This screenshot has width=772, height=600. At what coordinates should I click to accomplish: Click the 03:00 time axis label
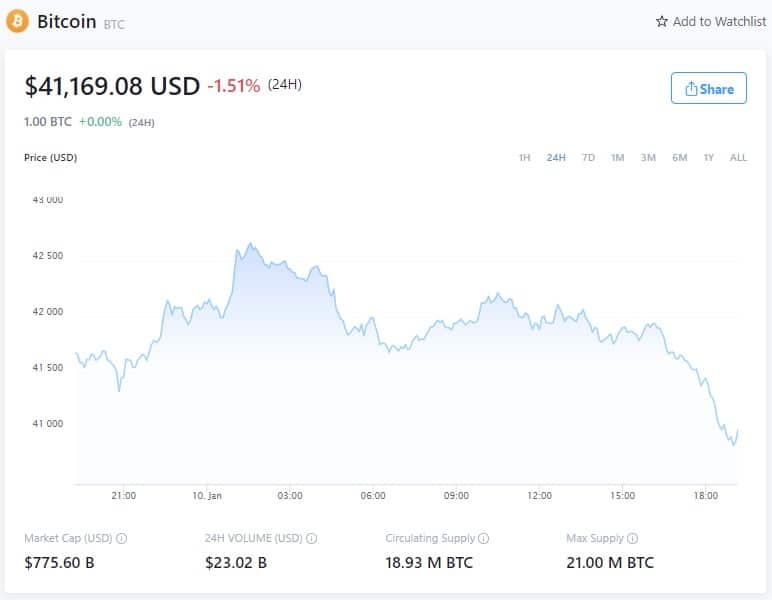click(290, 496)
